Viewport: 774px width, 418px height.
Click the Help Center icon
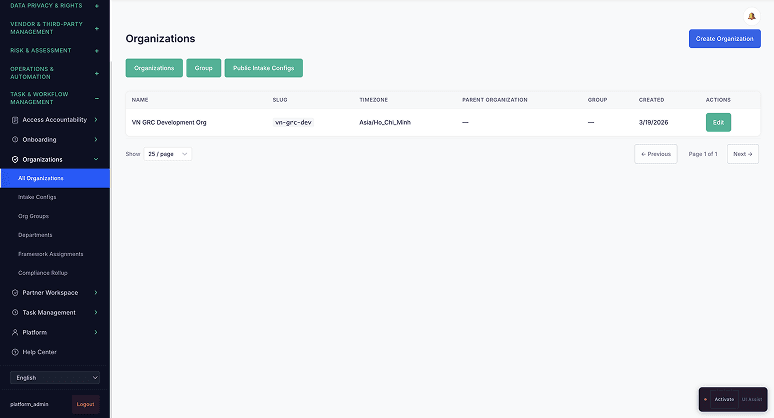15,352
